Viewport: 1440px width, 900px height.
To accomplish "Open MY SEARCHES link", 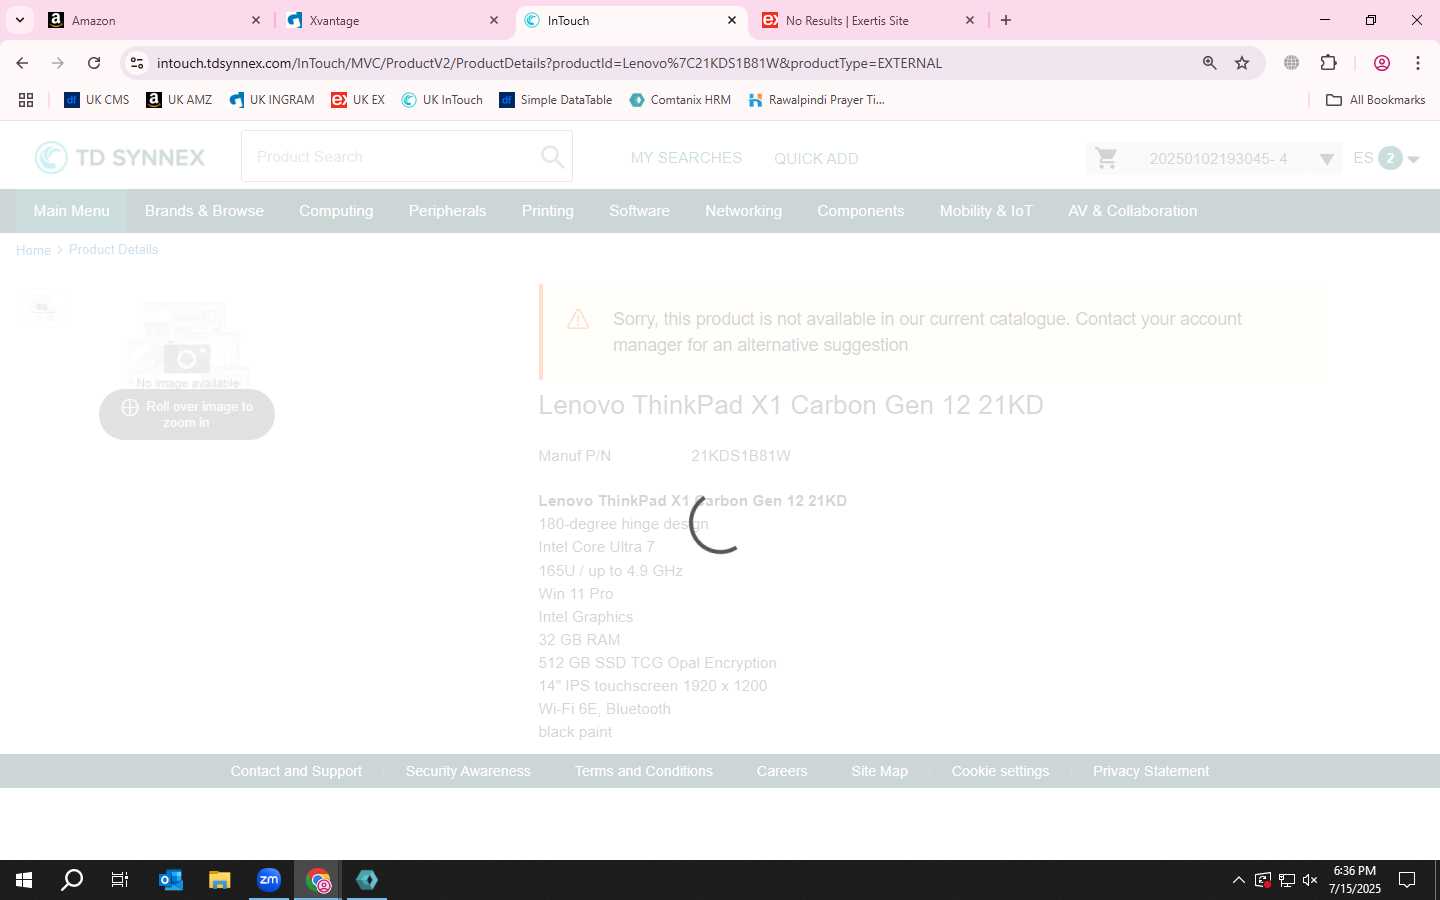I will pyautogui.click(x=686, y=158).
